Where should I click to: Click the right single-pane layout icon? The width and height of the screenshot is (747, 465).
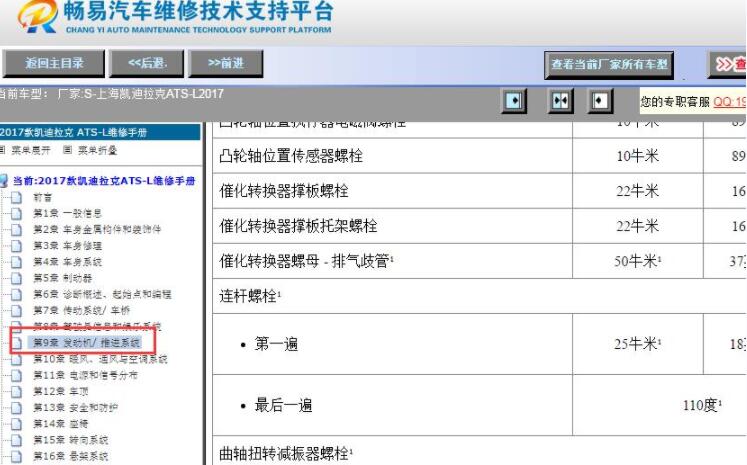pos(600,101)
